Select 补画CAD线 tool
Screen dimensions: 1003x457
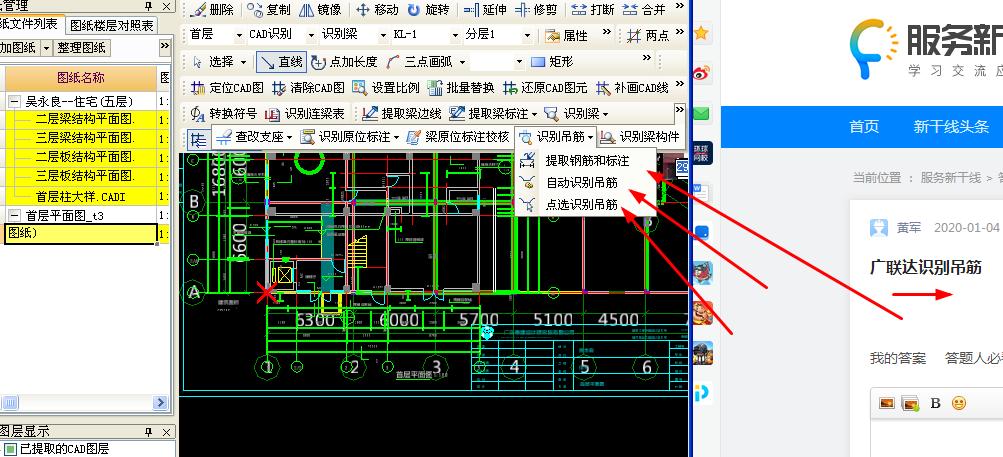point(632,88)
